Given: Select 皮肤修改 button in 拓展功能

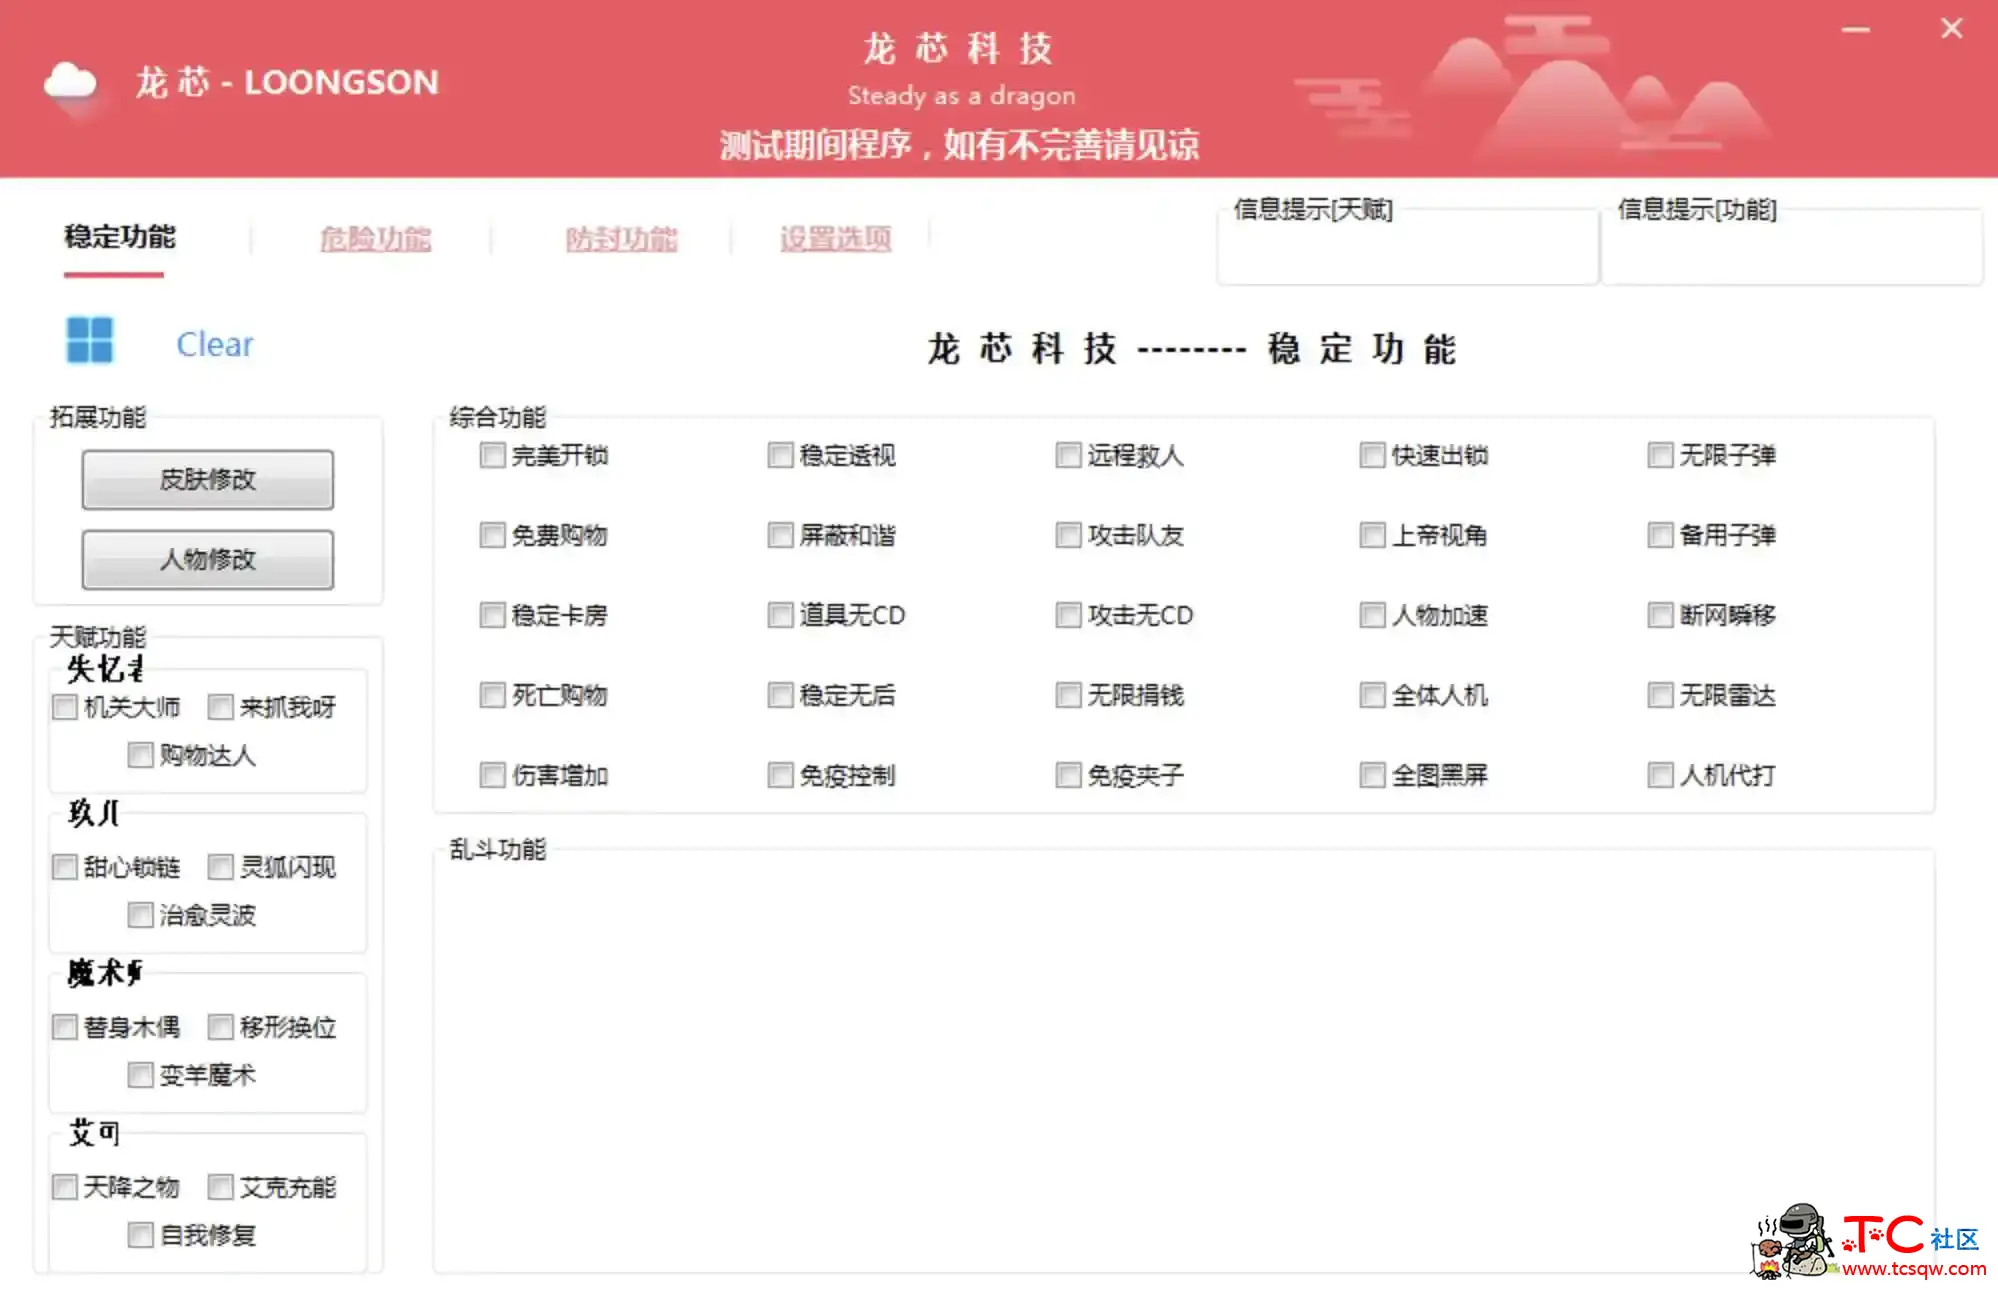Looking at the screenshot, I should click(x=211, y=479).
